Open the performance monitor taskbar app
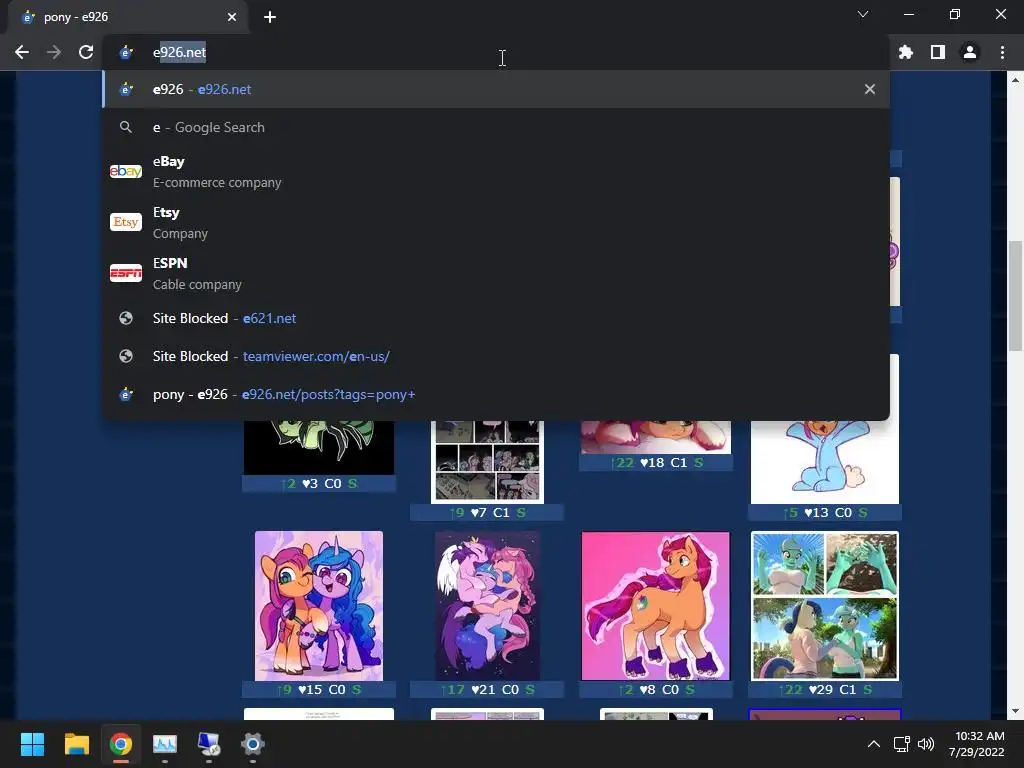The width and height of the screenshot is (1024, 768). (x=165, y=744)
